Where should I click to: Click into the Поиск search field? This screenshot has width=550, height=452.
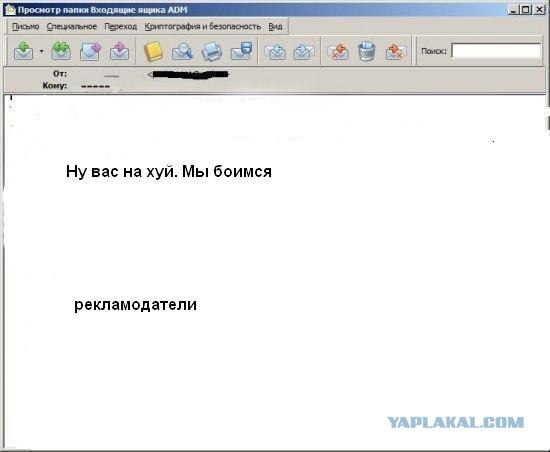496,51
